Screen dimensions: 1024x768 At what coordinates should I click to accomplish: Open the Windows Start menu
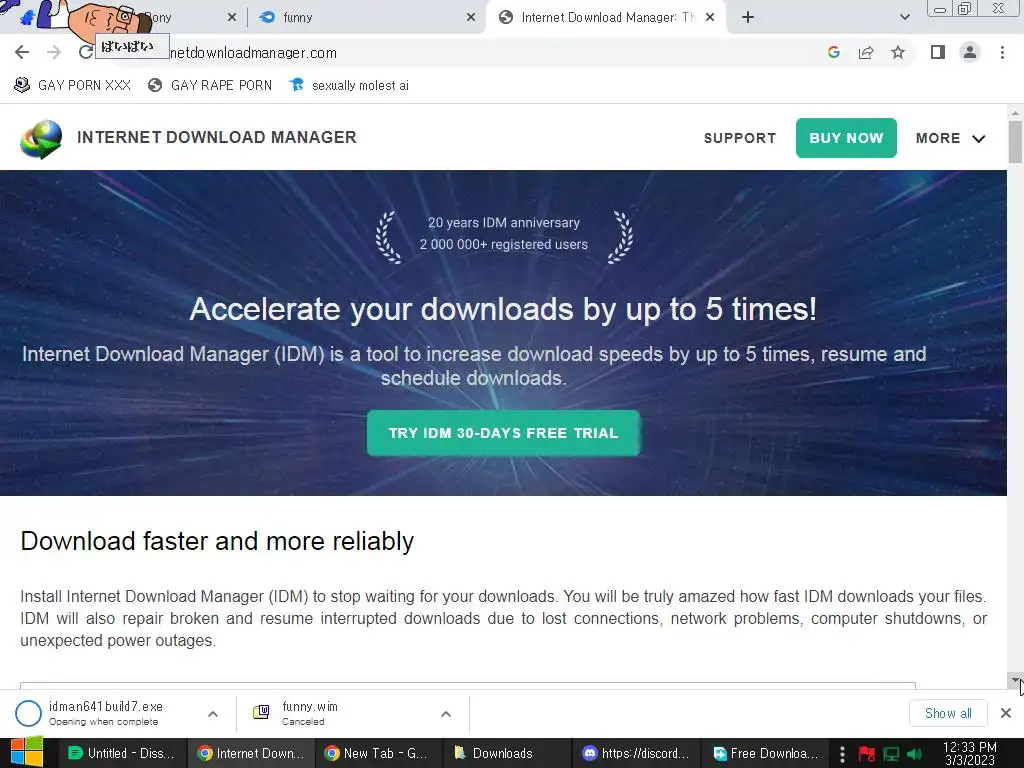[26, 753]
